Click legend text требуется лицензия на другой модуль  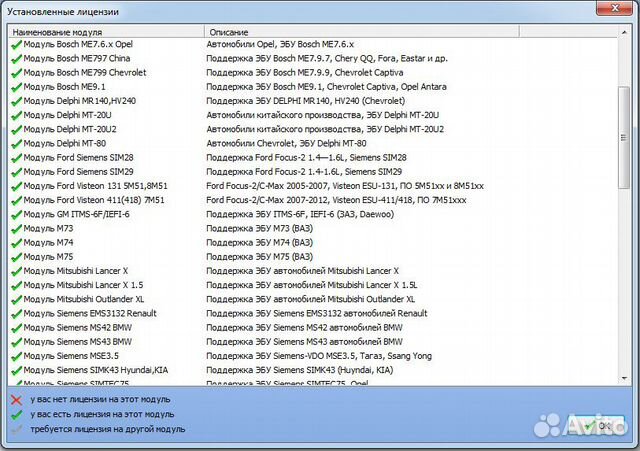coord(108,429)
